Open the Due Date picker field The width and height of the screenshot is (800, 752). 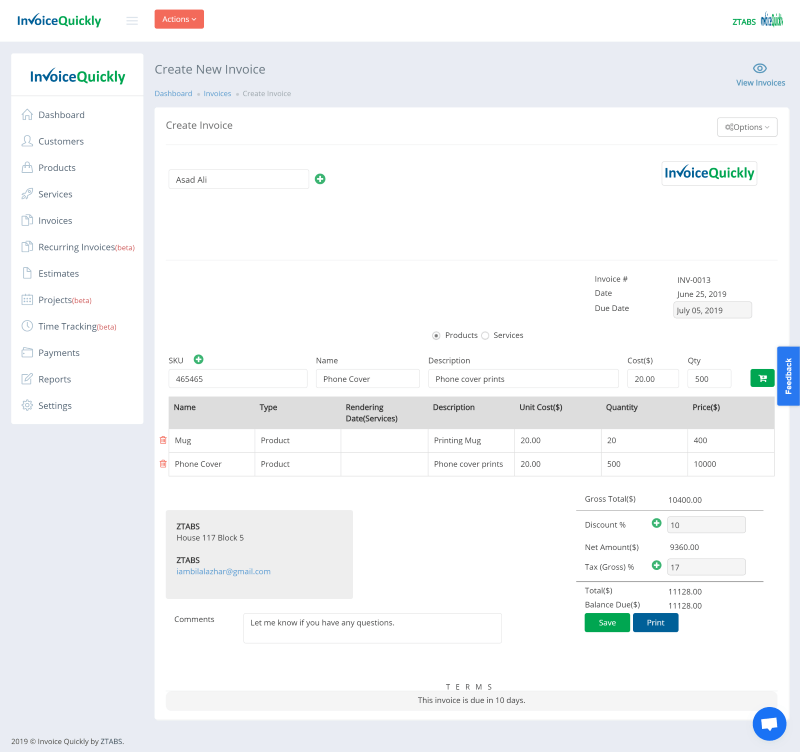712,310
